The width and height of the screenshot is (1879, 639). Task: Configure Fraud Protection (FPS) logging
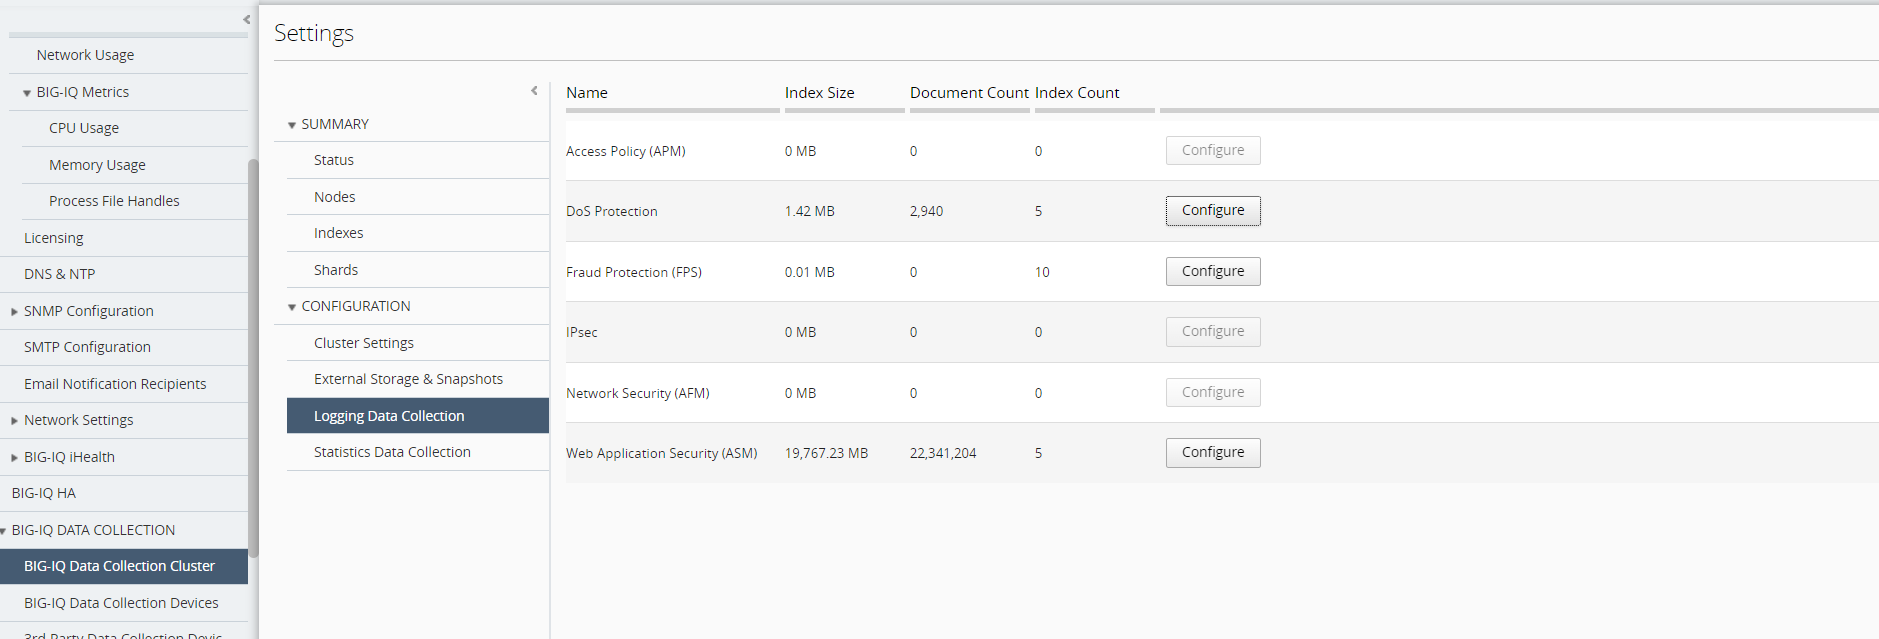pos(1212,271)
